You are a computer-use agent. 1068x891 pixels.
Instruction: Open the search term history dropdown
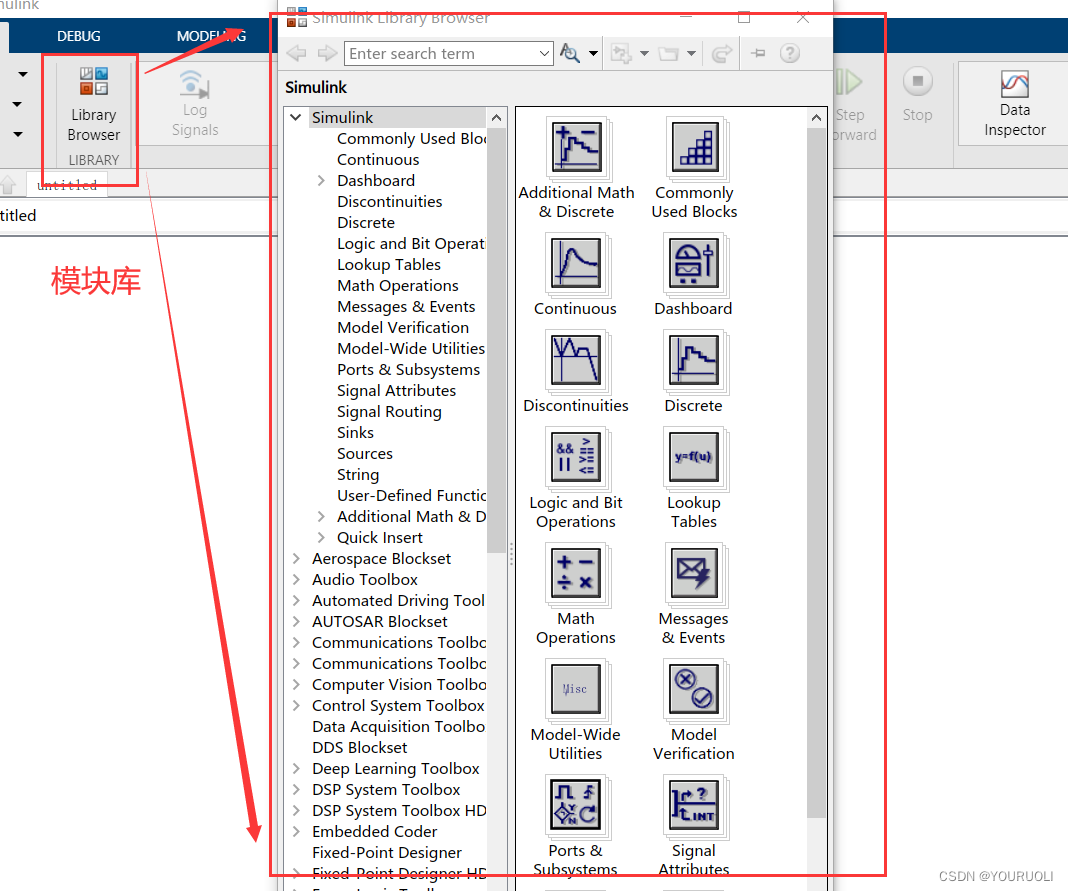pos(544,53)
